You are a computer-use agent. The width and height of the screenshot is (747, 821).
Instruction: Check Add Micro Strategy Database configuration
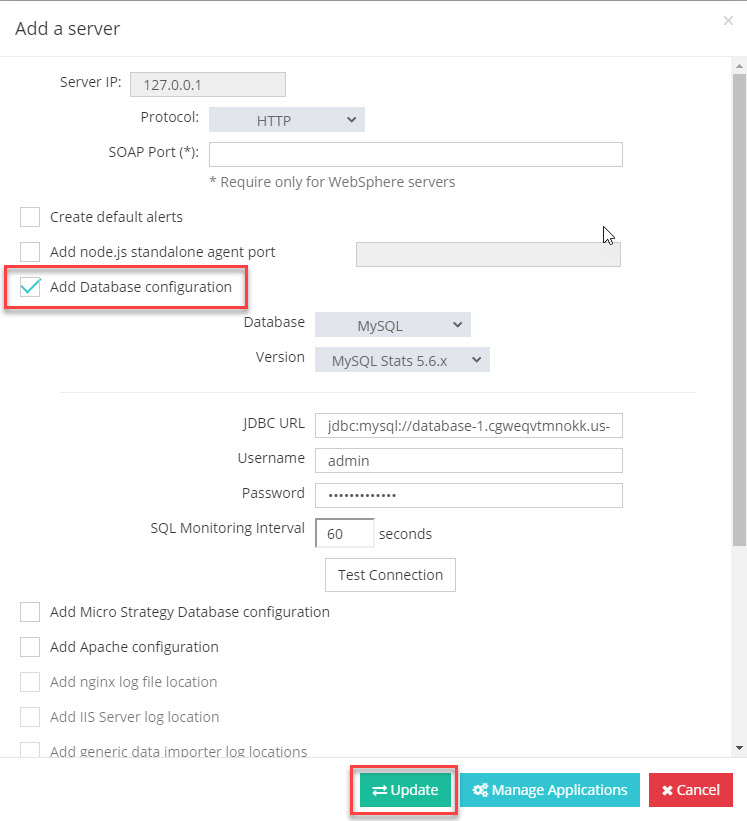pos(31,612)
